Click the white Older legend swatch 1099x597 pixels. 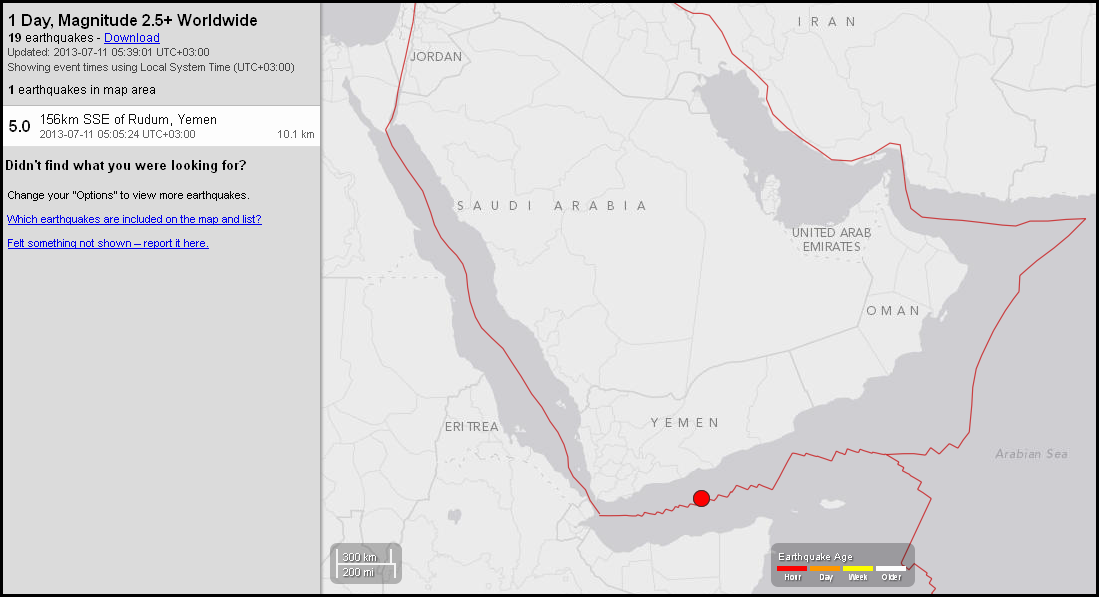pyautogui.click(x=890, y=568)
